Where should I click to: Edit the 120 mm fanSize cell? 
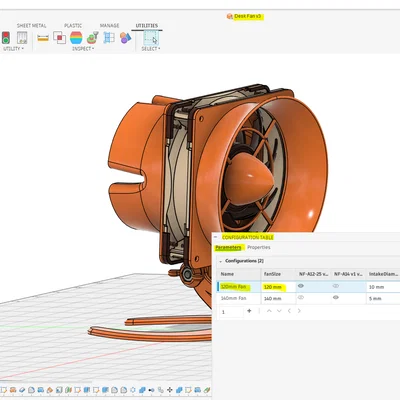click(278, 287)
